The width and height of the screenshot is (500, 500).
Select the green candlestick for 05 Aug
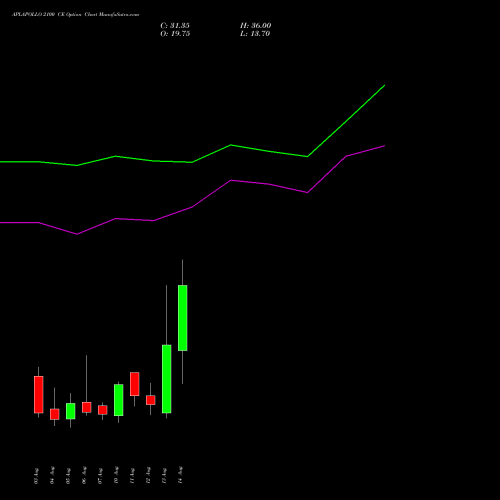pyautogui.click(x=71, y=411)
